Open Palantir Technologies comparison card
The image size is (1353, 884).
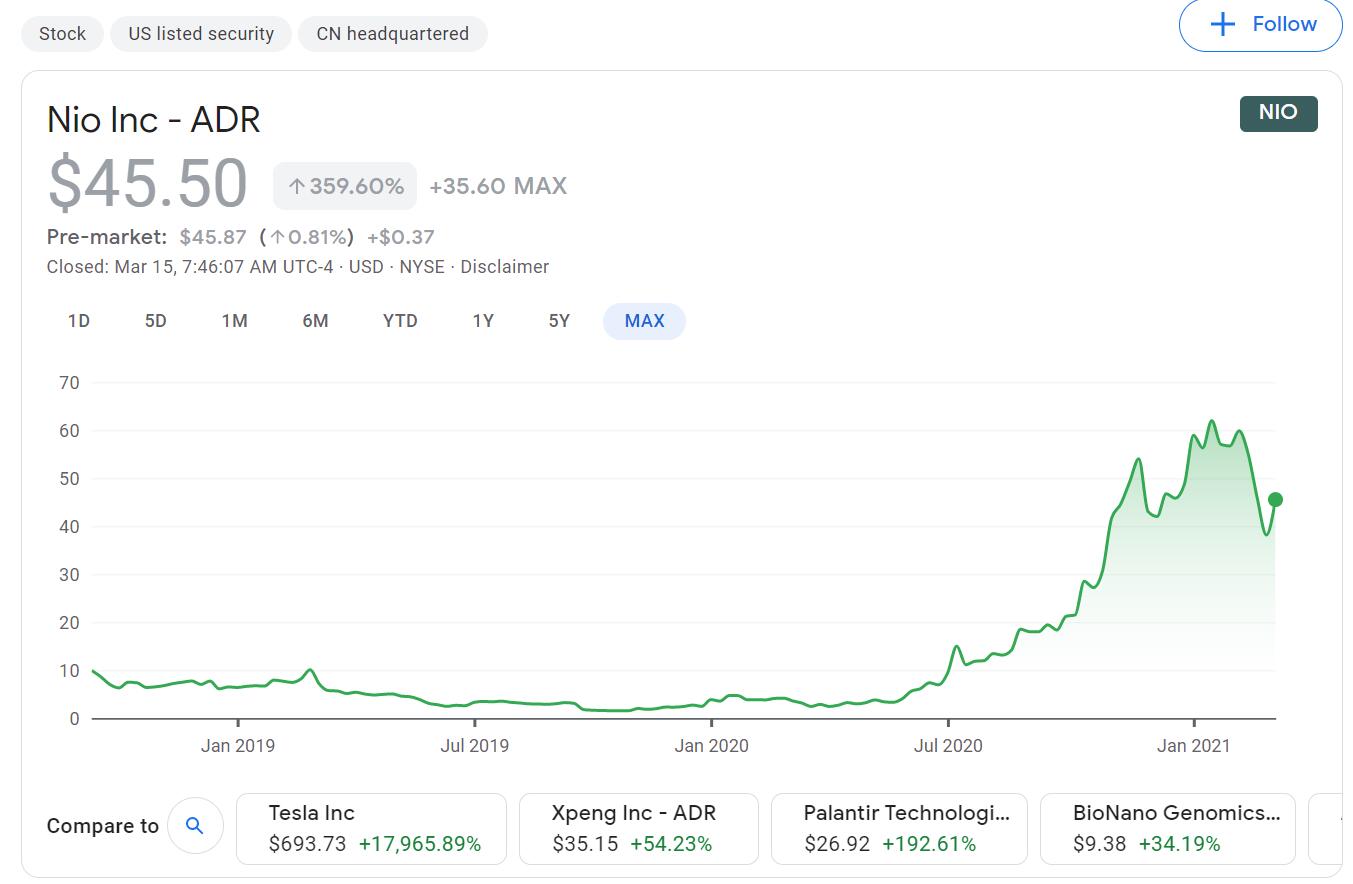coord(899,829)
